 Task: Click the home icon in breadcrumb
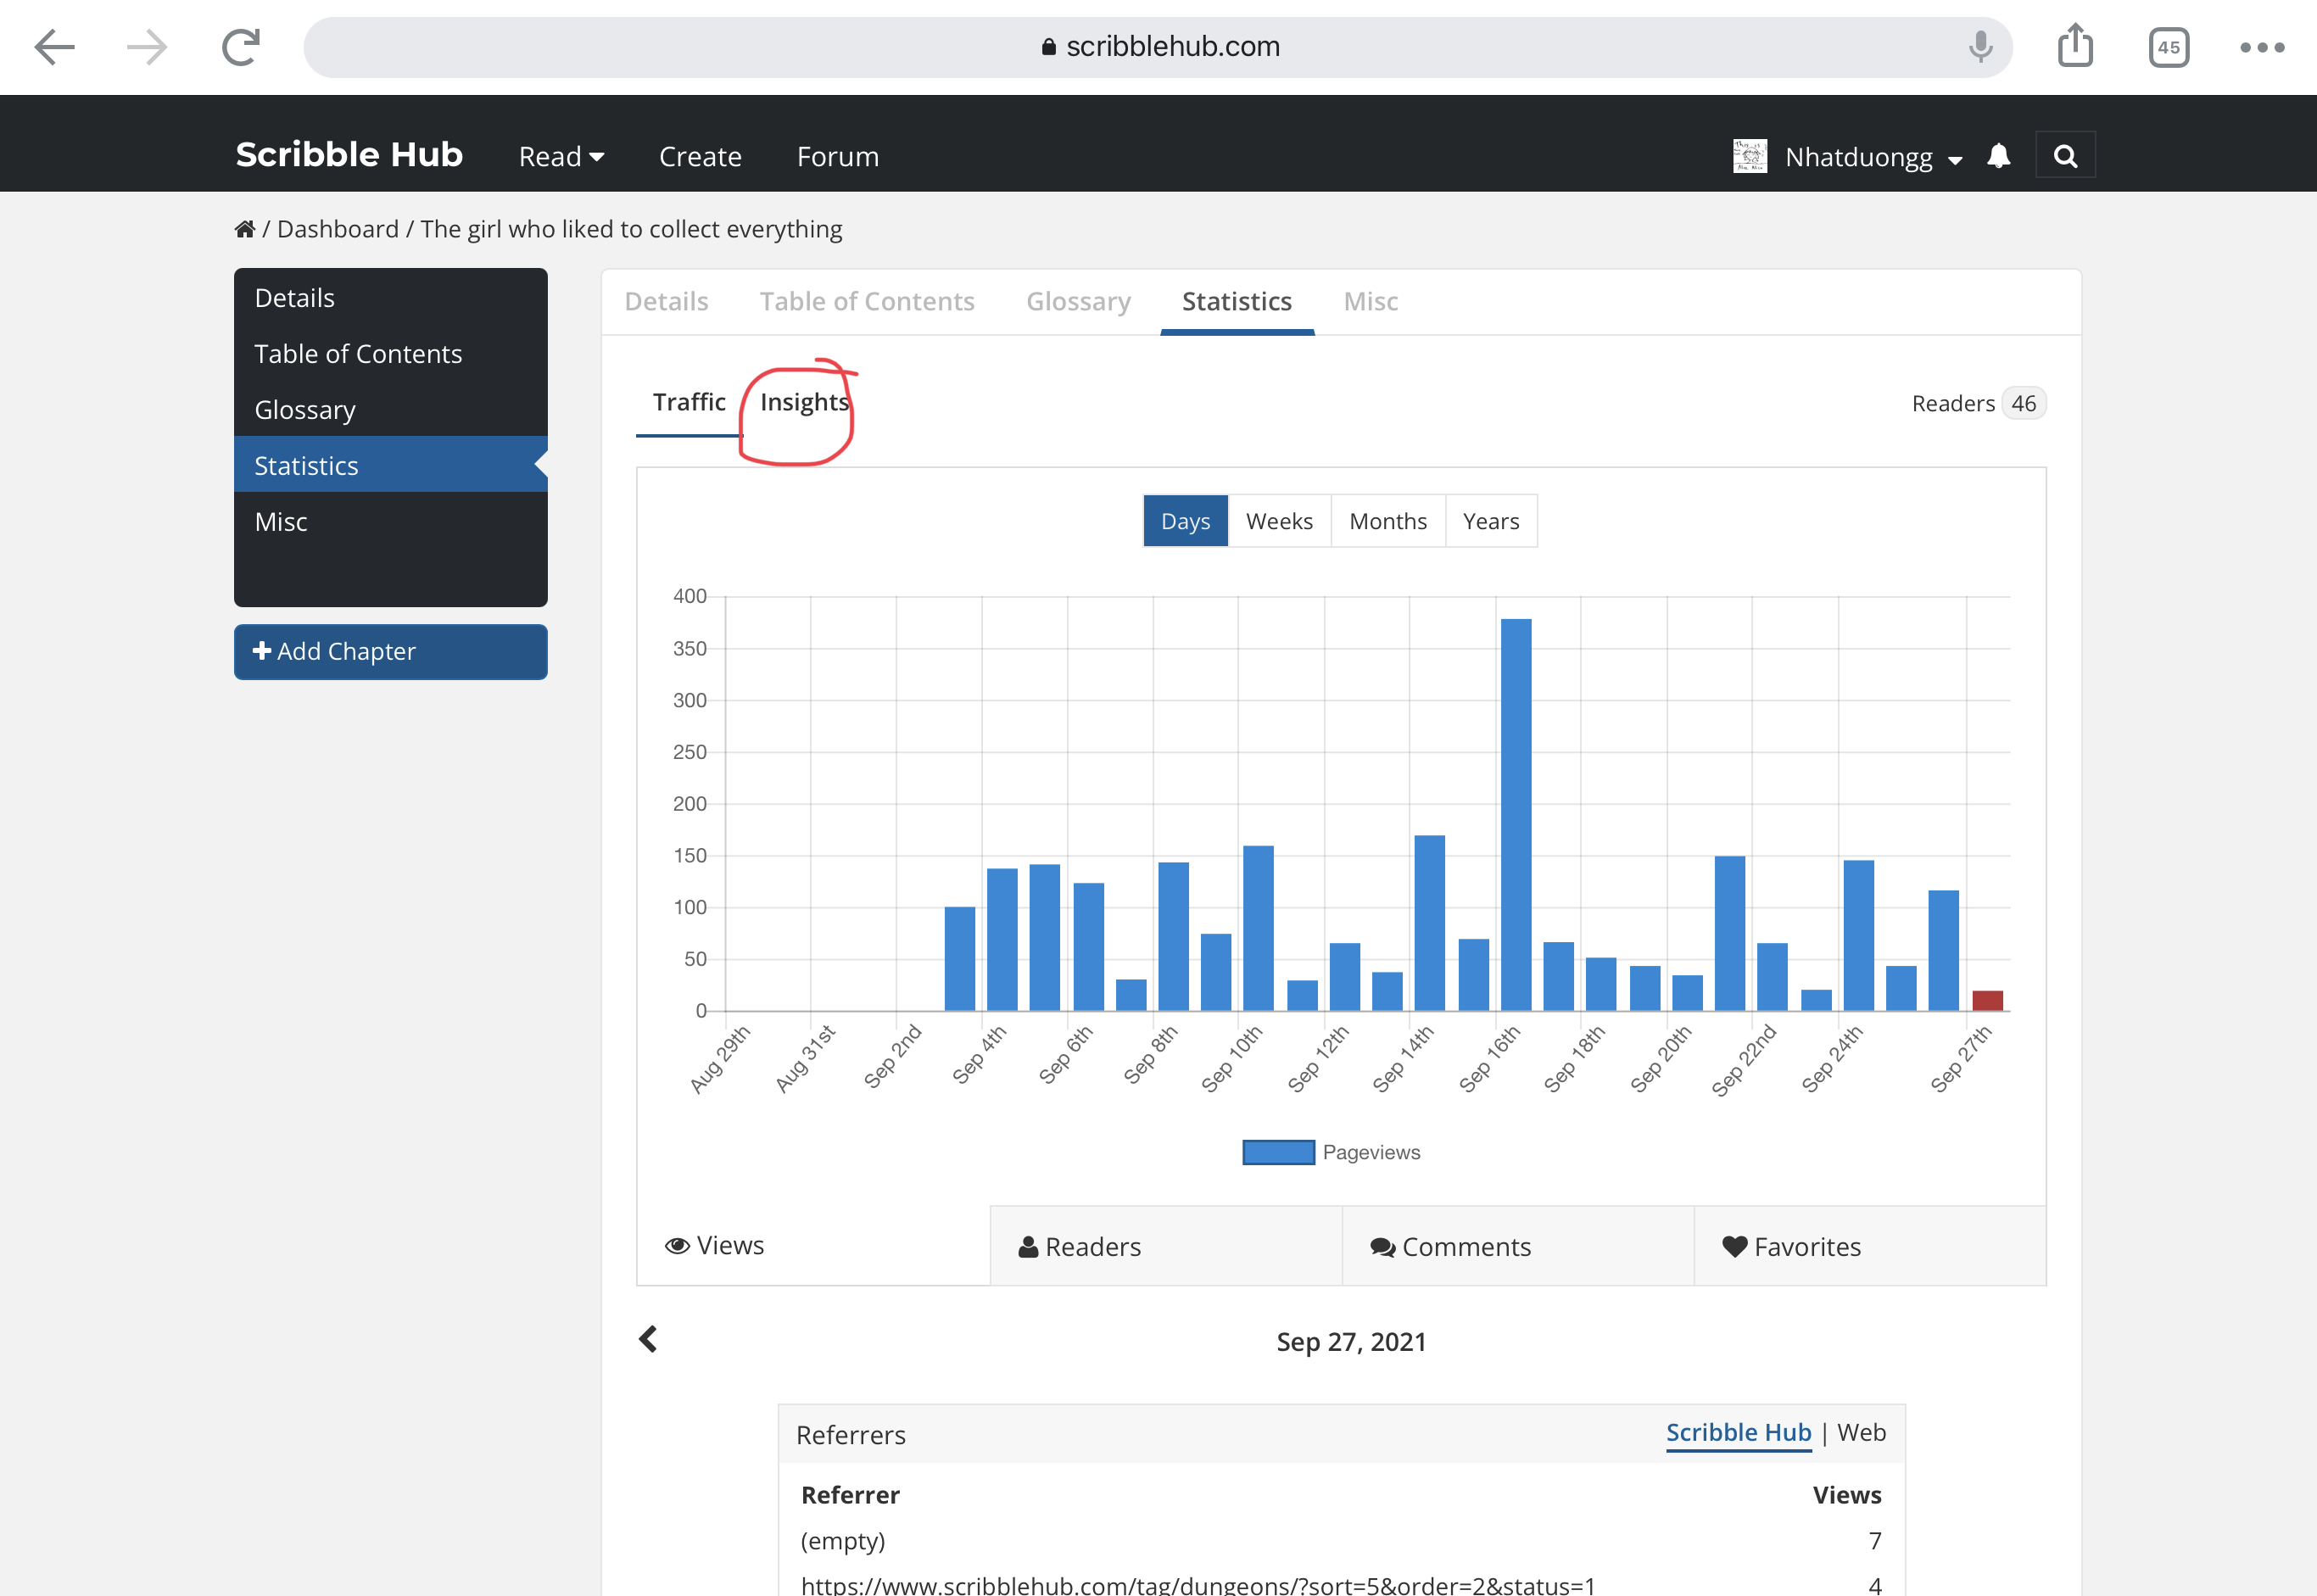[245, 229]
